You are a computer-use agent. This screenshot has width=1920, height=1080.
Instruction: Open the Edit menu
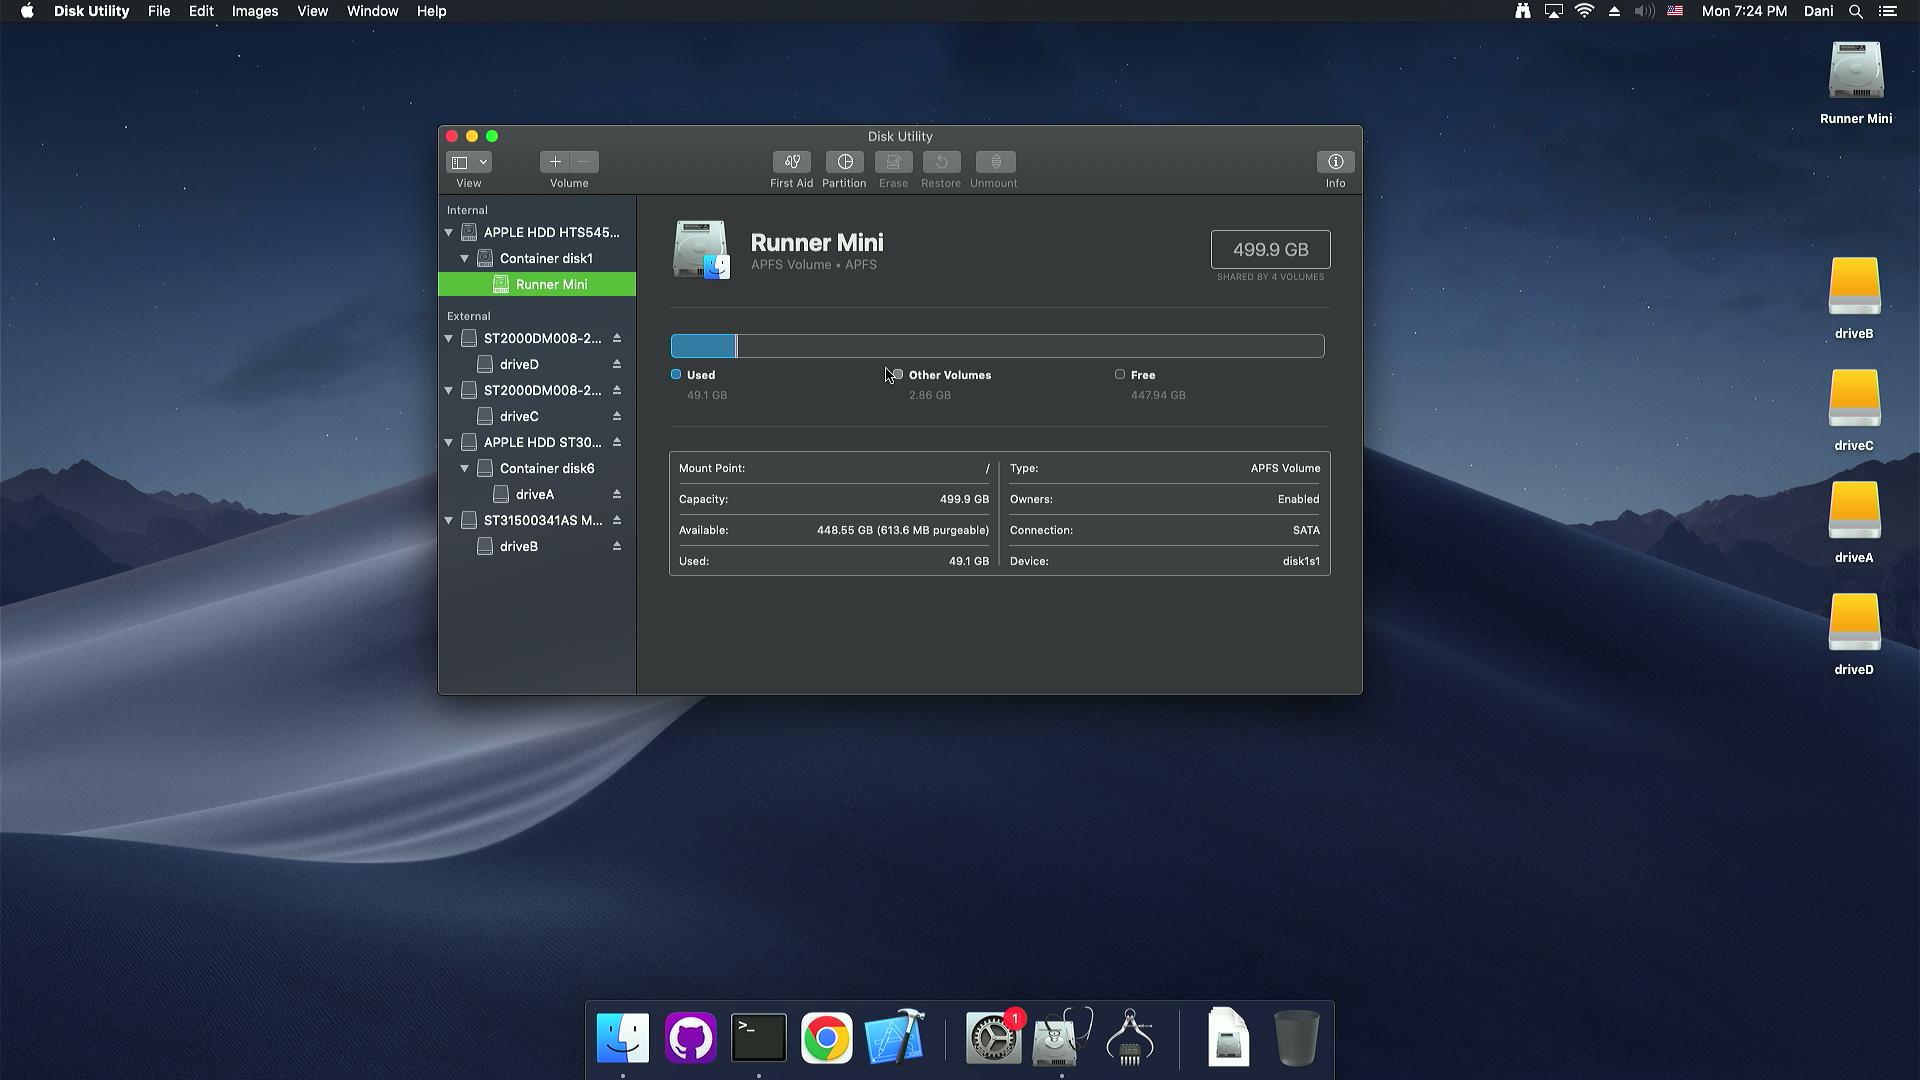point(201,11)
